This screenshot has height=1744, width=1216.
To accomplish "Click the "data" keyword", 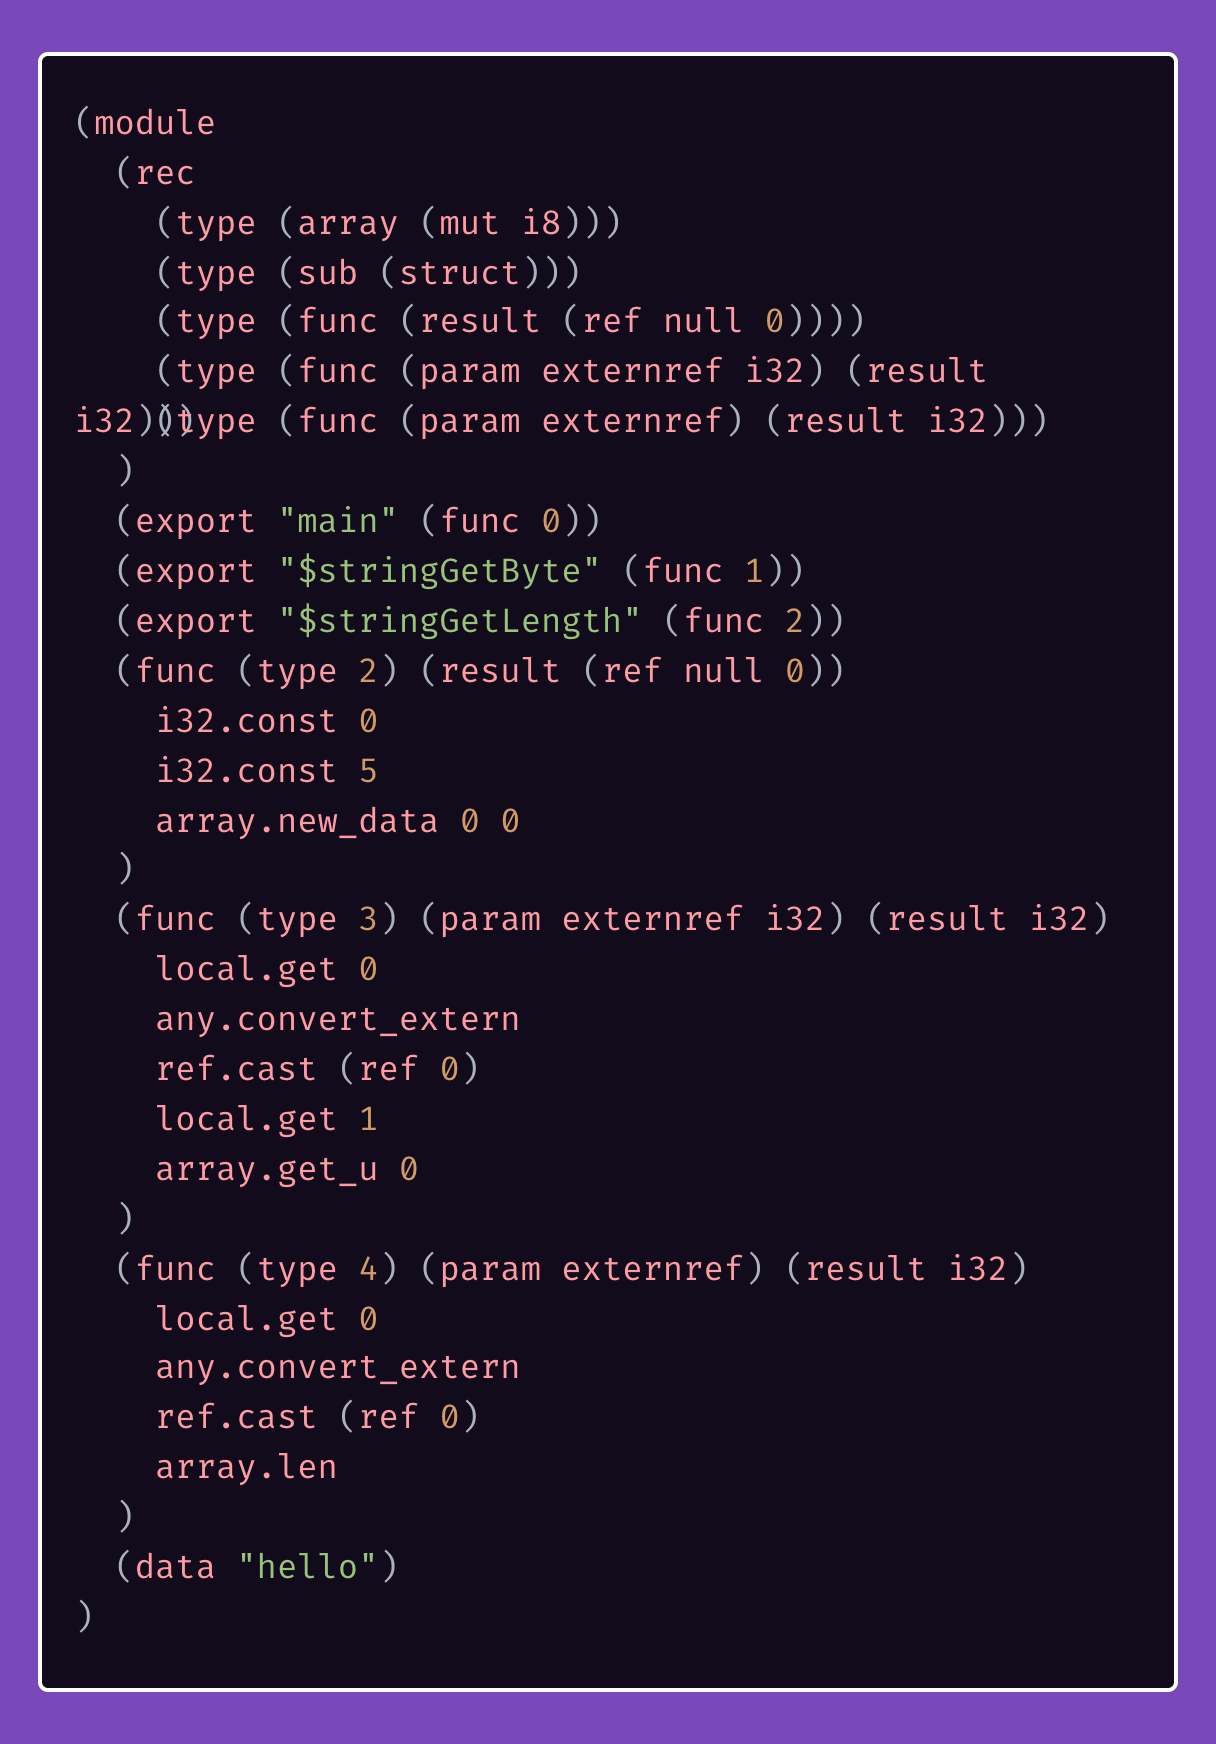I will 175,1567.
